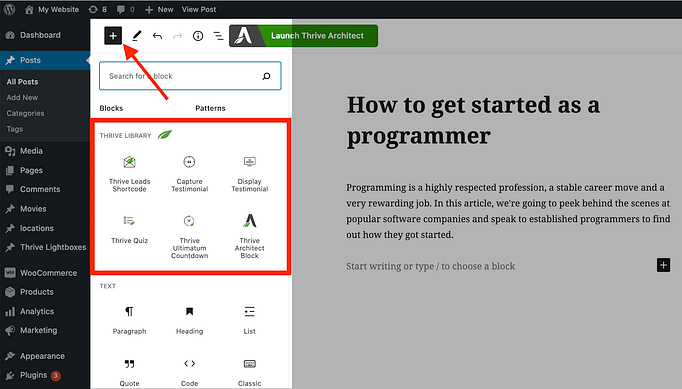The width and height of the screenshot is (682, 389).
Task: Open the Plugins menu
Action: pos(45,375)
